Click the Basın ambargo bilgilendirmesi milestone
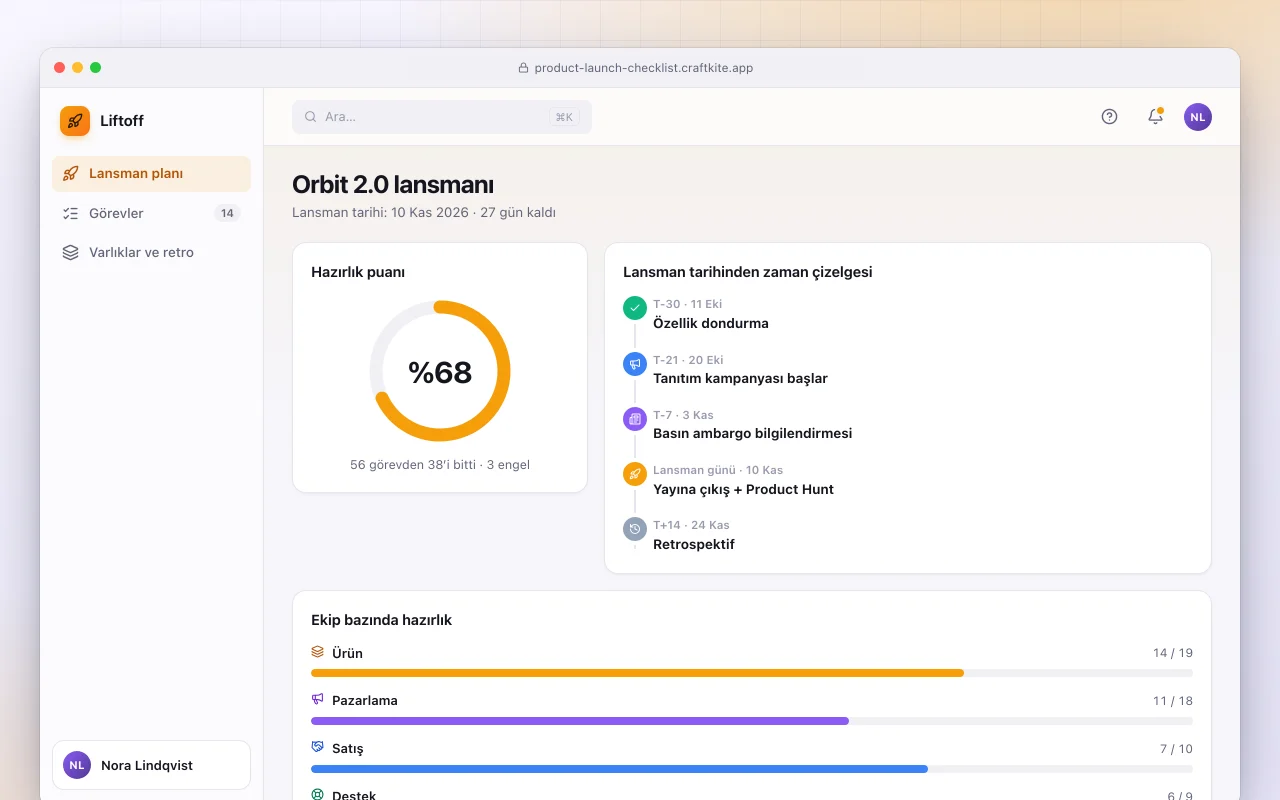The width and height of the screenshot is (1280, 800). 752,433
